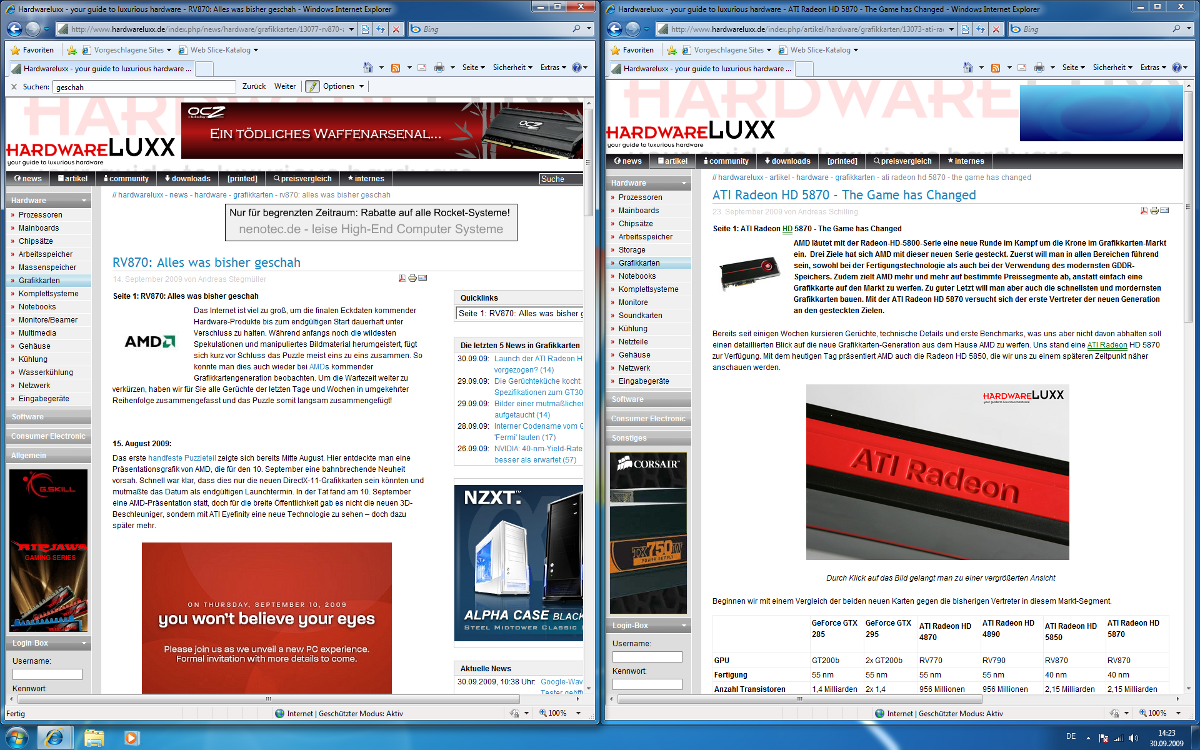The width and height of the screenshot is (1200, 750).
Task: Click Username field in right Login-Box
Action: tap(647, 657)
